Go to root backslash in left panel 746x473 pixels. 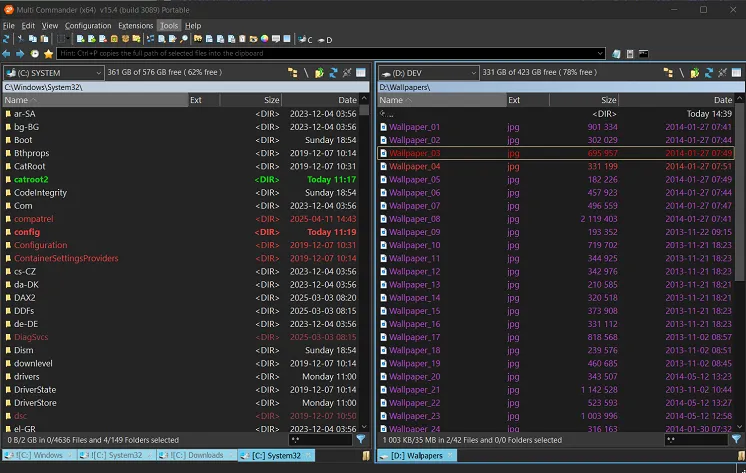click(305, 73)
